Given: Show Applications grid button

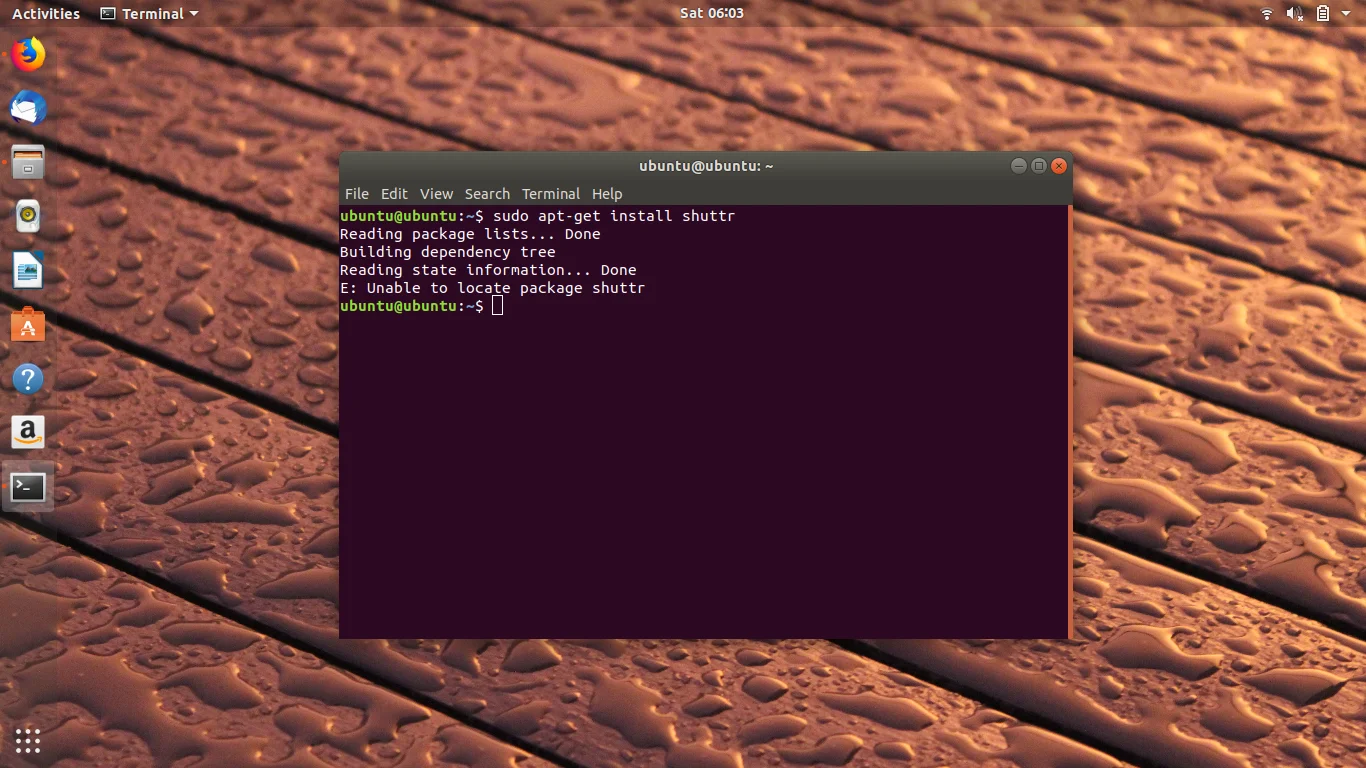Looking at the screenshot, I should [28, 741].
